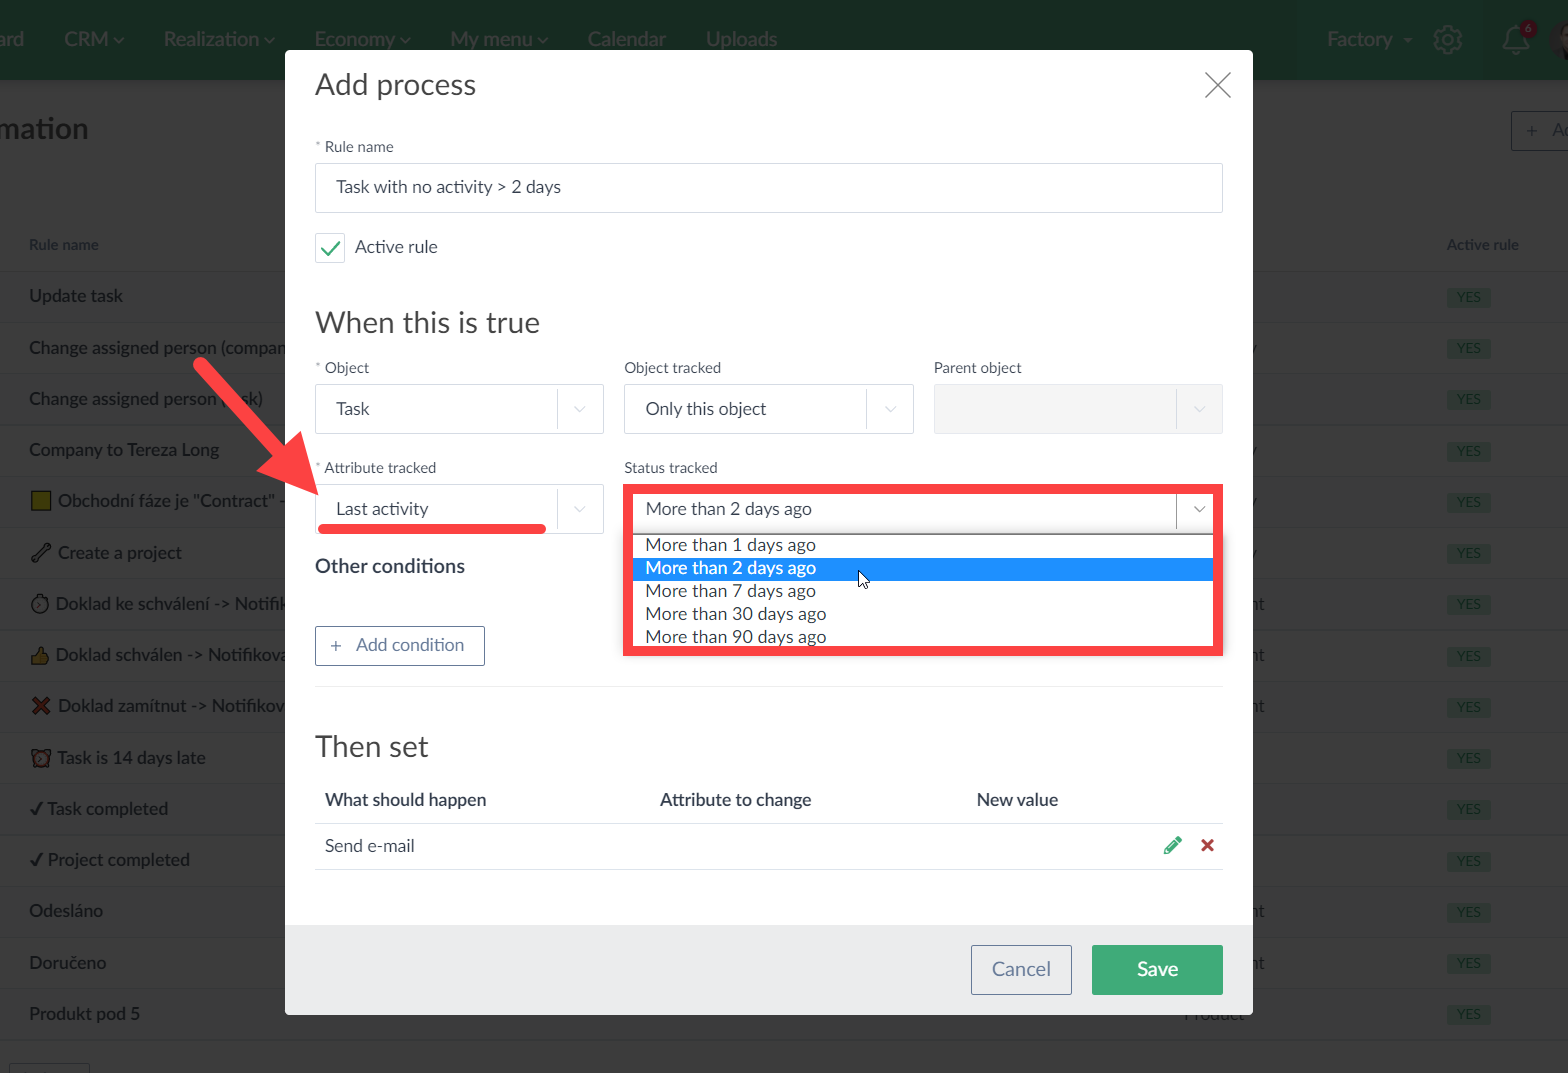Click YES badge in Produkt pod 5 row
This screenshot has height=1073, width=1568.
(1468, 1015)
